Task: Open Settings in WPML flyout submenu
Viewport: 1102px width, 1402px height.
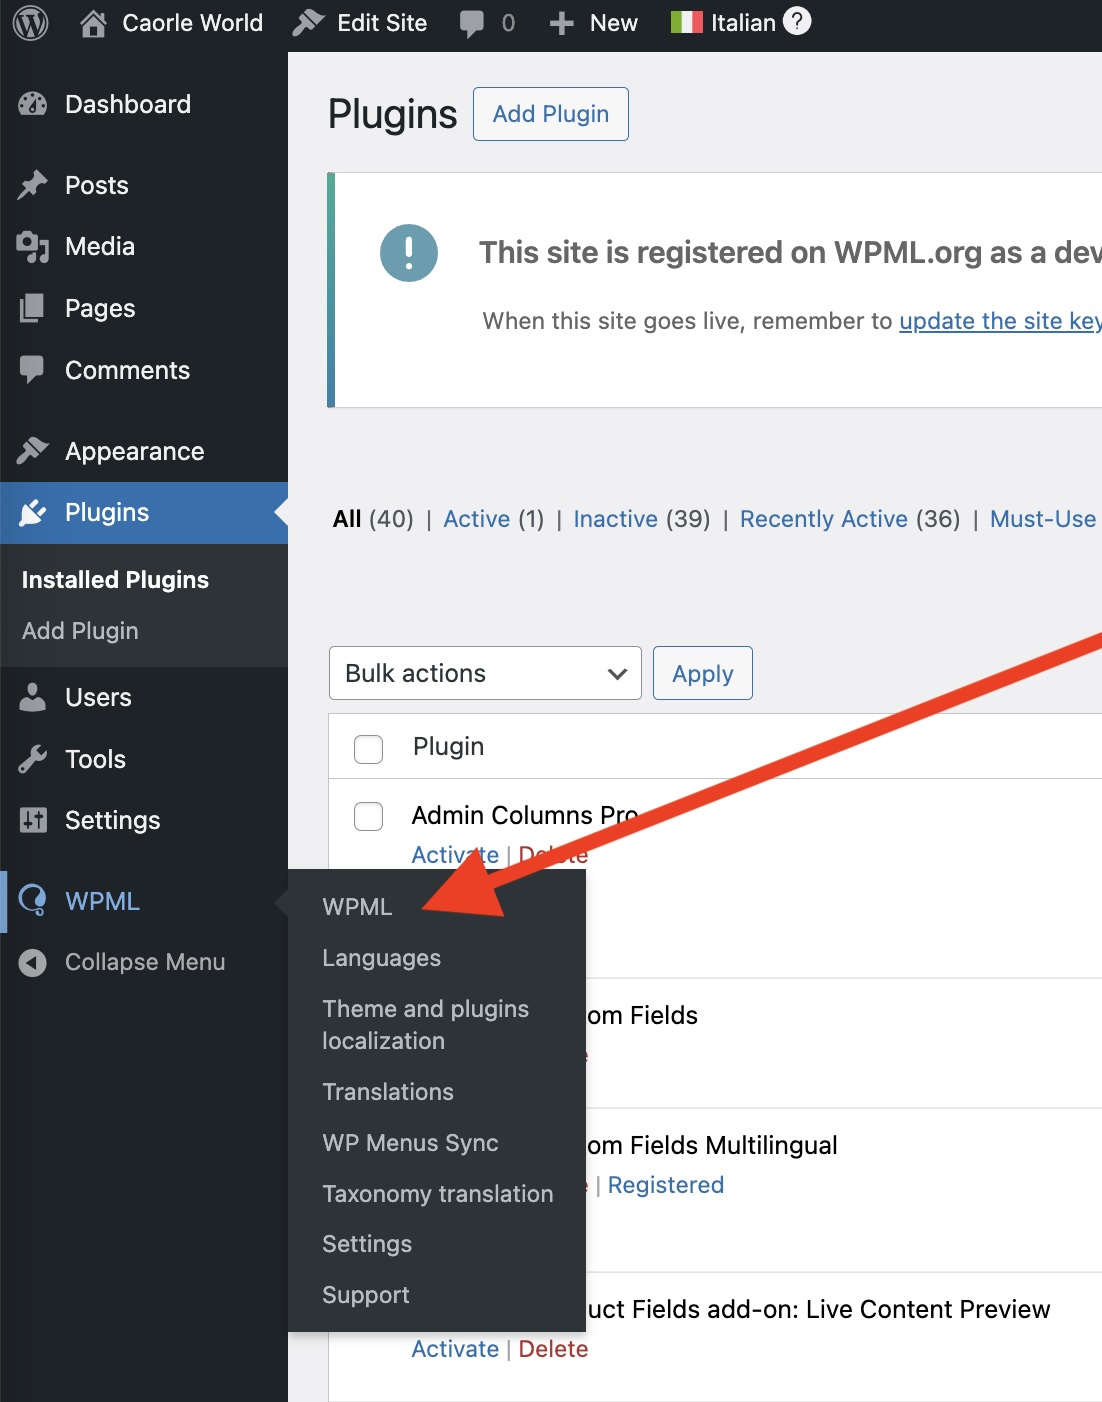Action: pos(367,1244)
